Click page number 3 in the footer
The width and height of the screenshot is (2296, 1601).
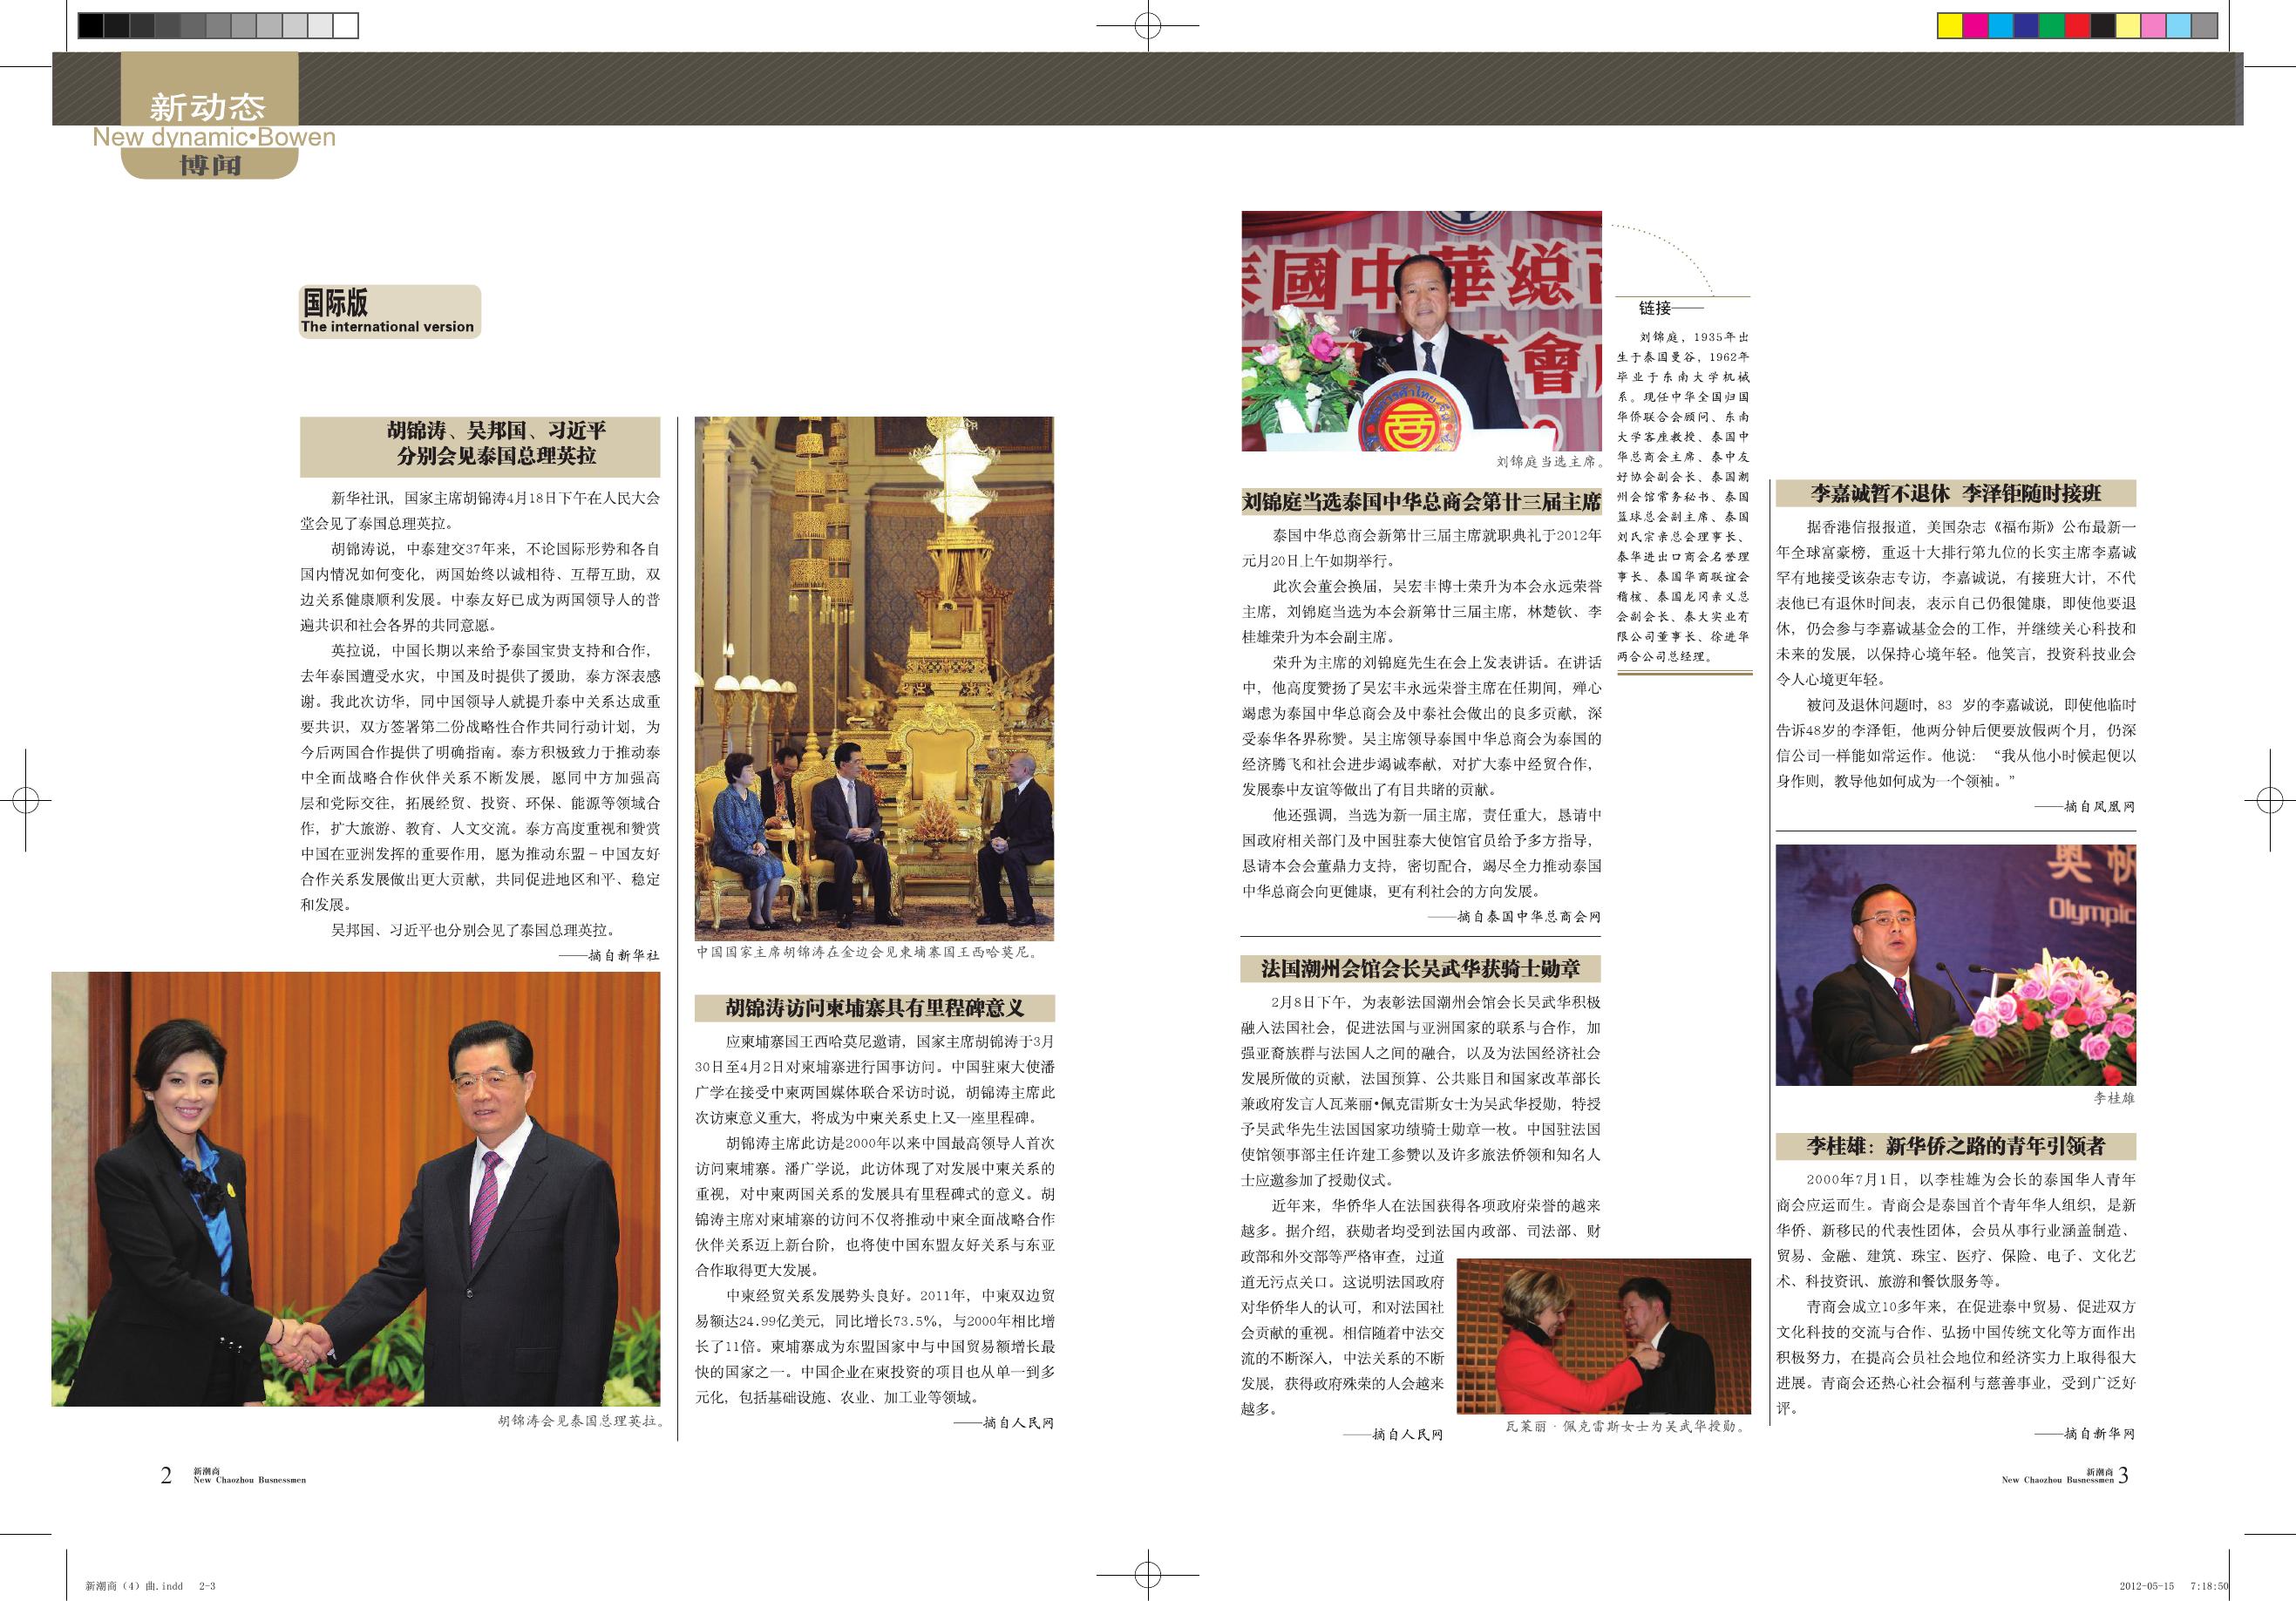tap(2123, 1475)
